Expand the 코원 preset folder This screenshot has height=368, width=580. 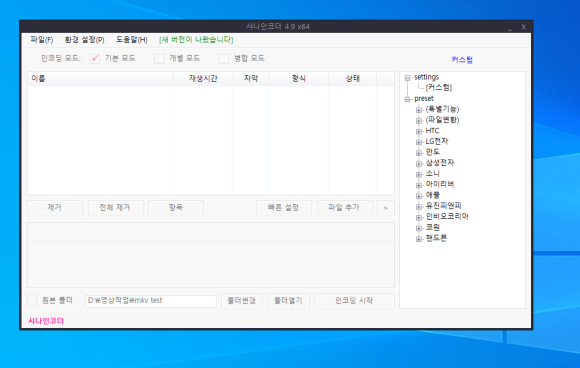pyautogui.click(x=419, y=228)
